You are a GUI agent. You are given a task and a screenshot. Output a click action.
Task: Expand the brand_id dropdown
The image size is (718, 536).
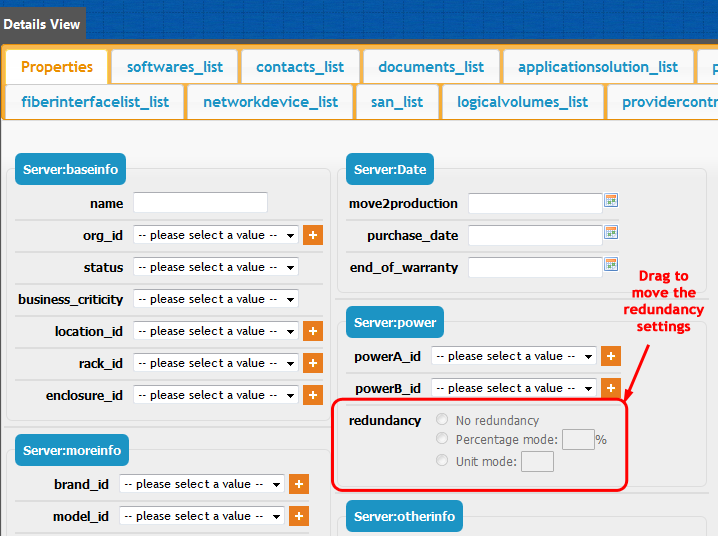coord(202,484)
